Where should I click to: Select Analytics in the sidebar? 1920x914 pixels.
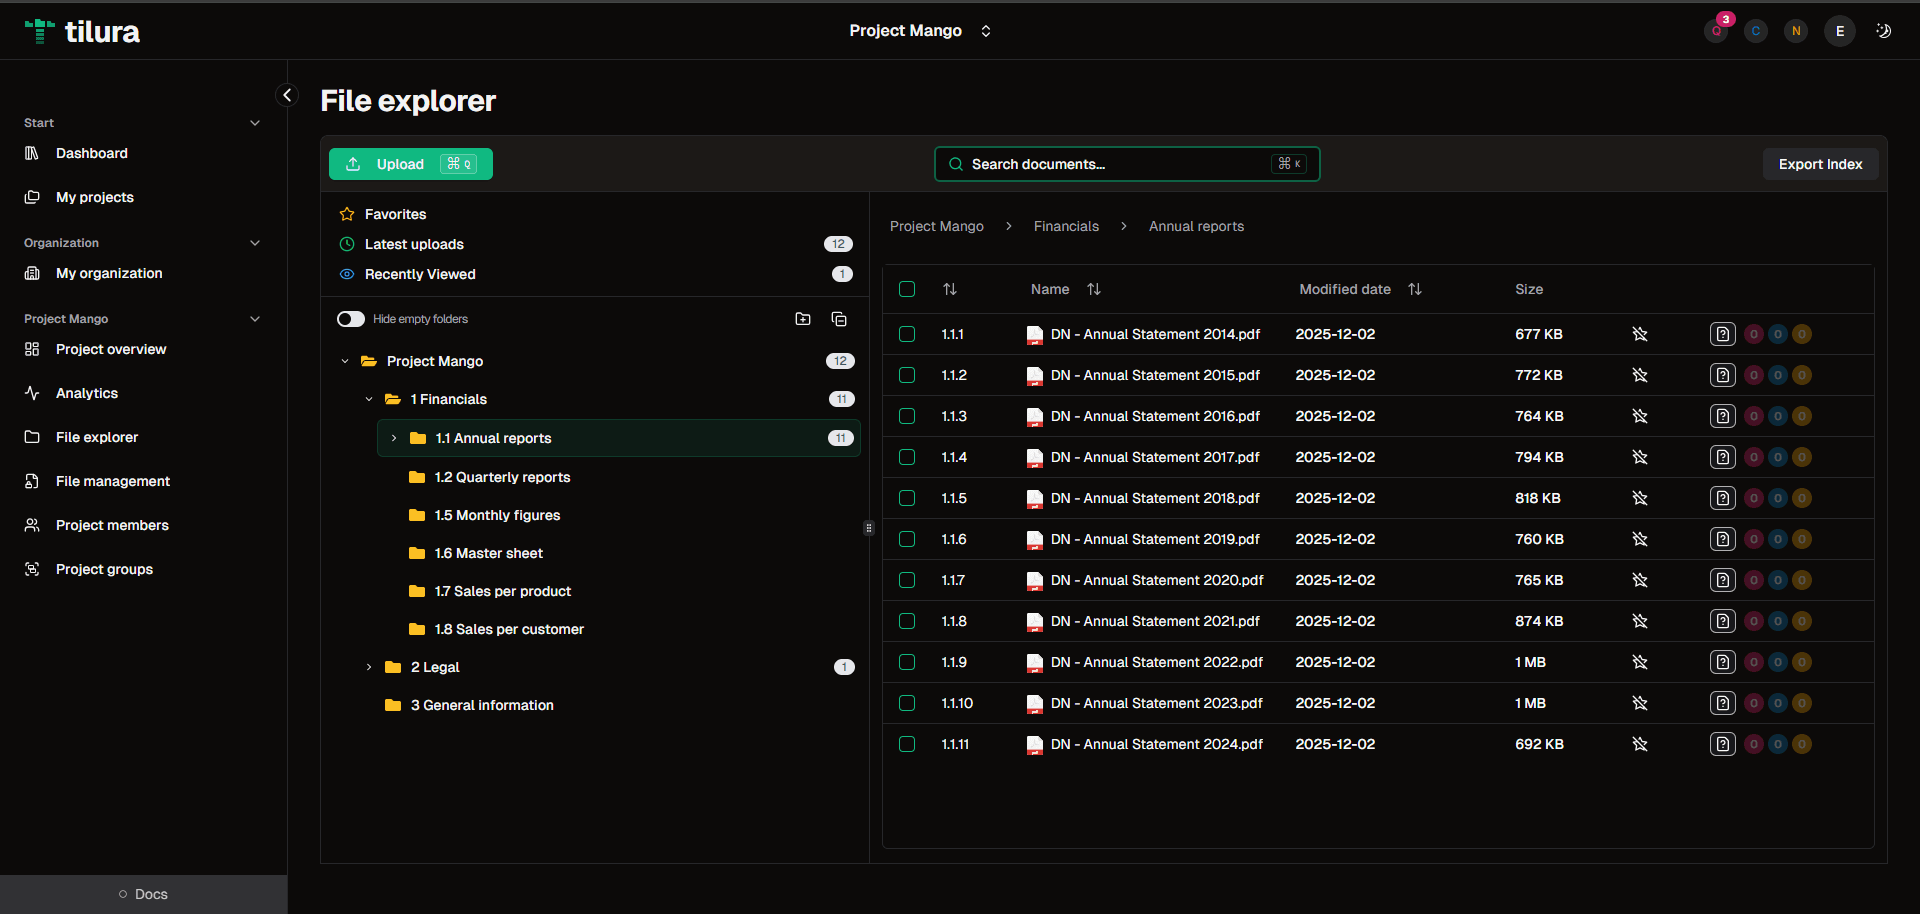[x=87, y=393]
